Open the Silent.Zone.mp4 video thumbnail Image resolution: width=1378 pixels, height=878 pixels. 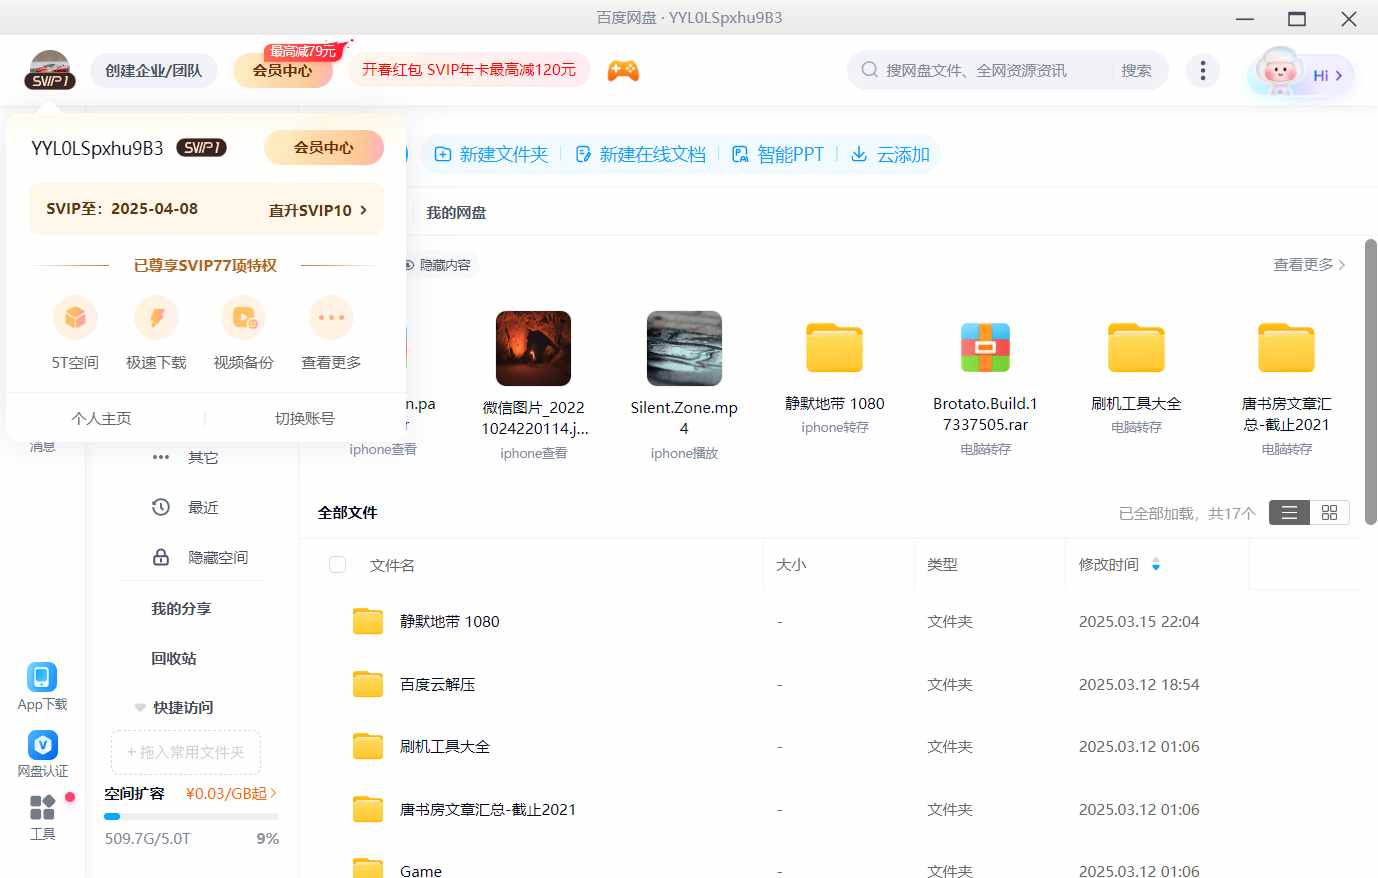coord(684,348)
